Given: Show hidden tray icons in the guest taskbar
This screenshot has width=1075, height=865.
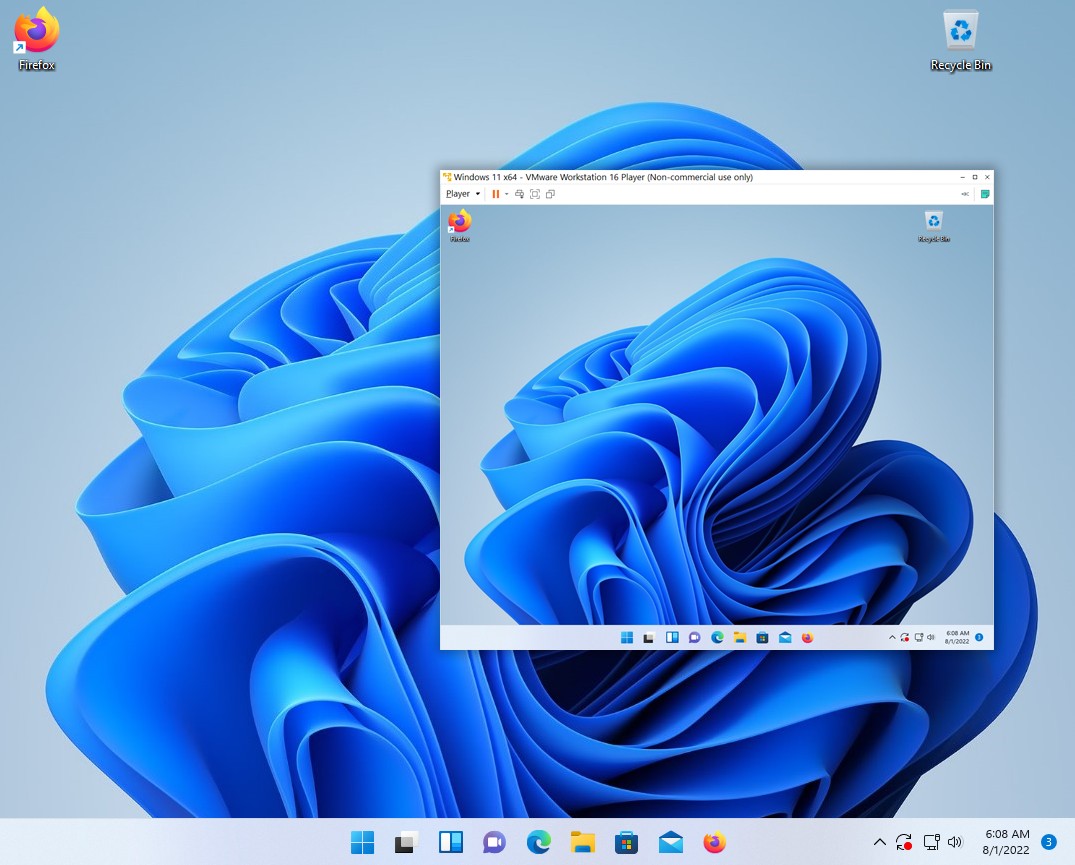Looking at the screenshot, I should [x=892, y=637].
